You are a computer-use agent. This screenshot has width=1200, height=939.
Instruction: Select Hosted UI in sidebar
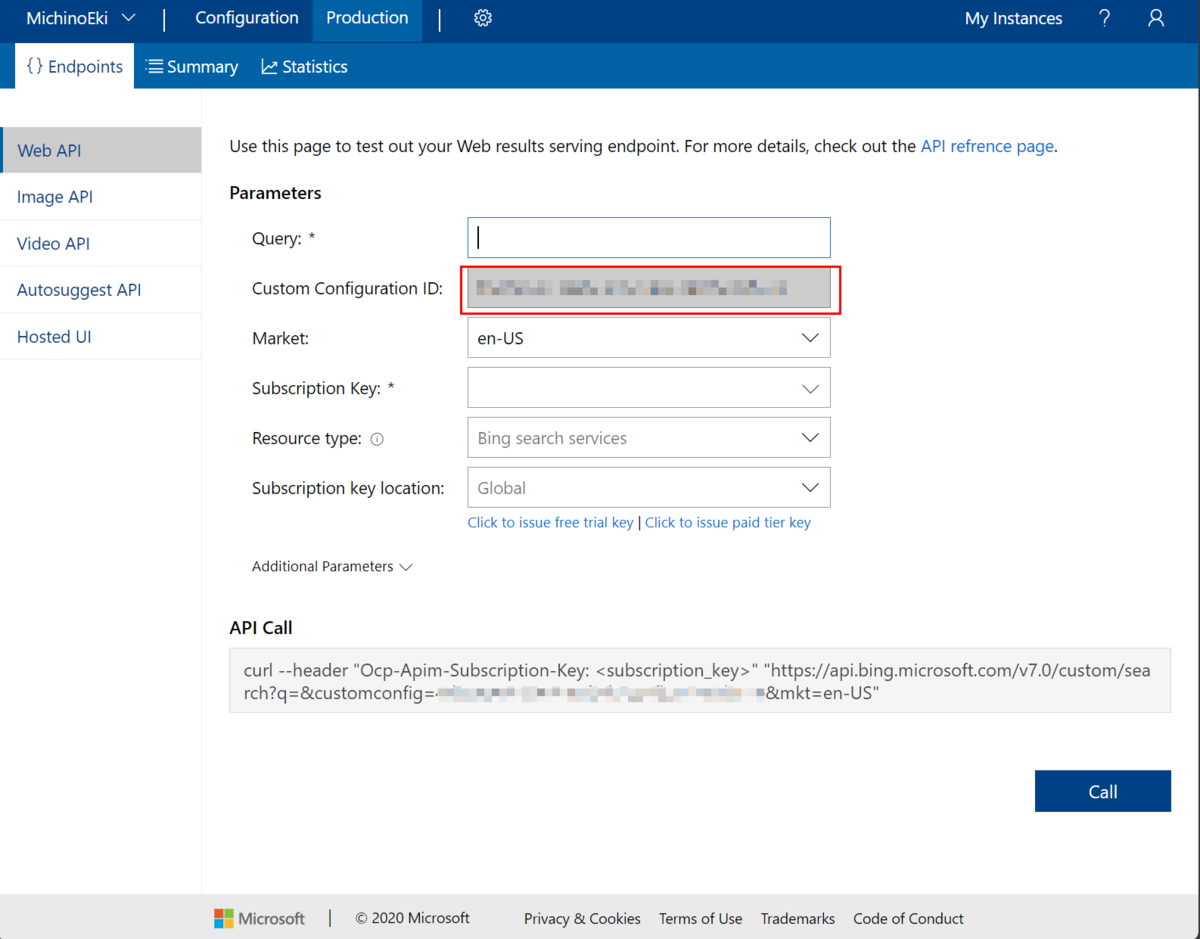pyautogui.click(x=100, y=336)
